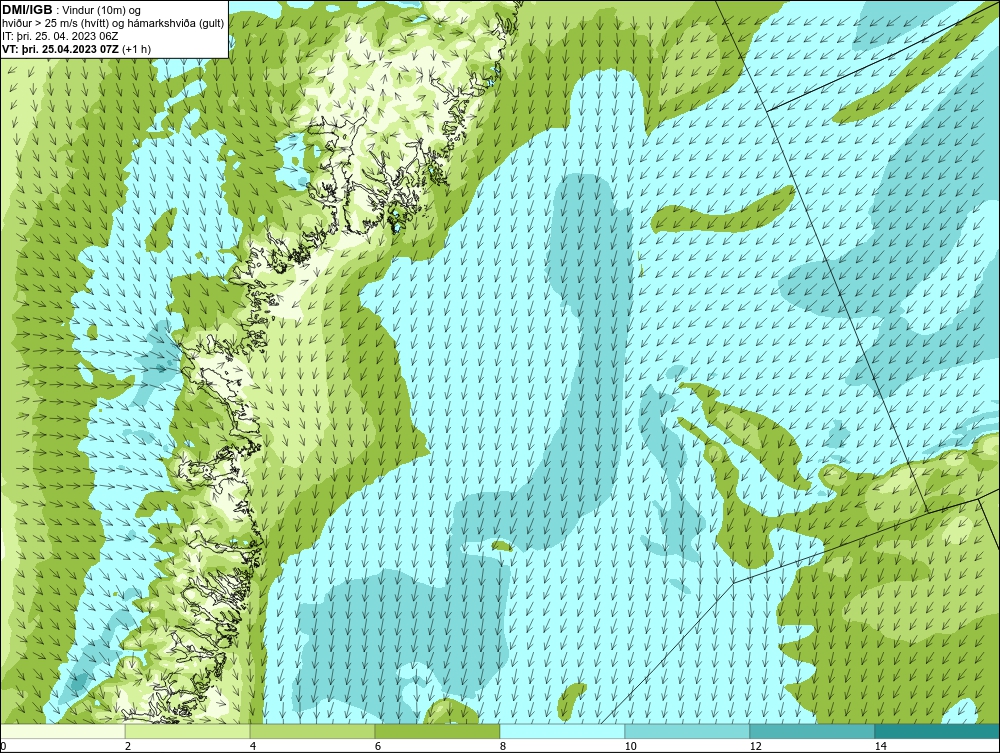1000x753 pixels.
Task: Click the darkest teal swatch above 14
Action: (938, 731)
